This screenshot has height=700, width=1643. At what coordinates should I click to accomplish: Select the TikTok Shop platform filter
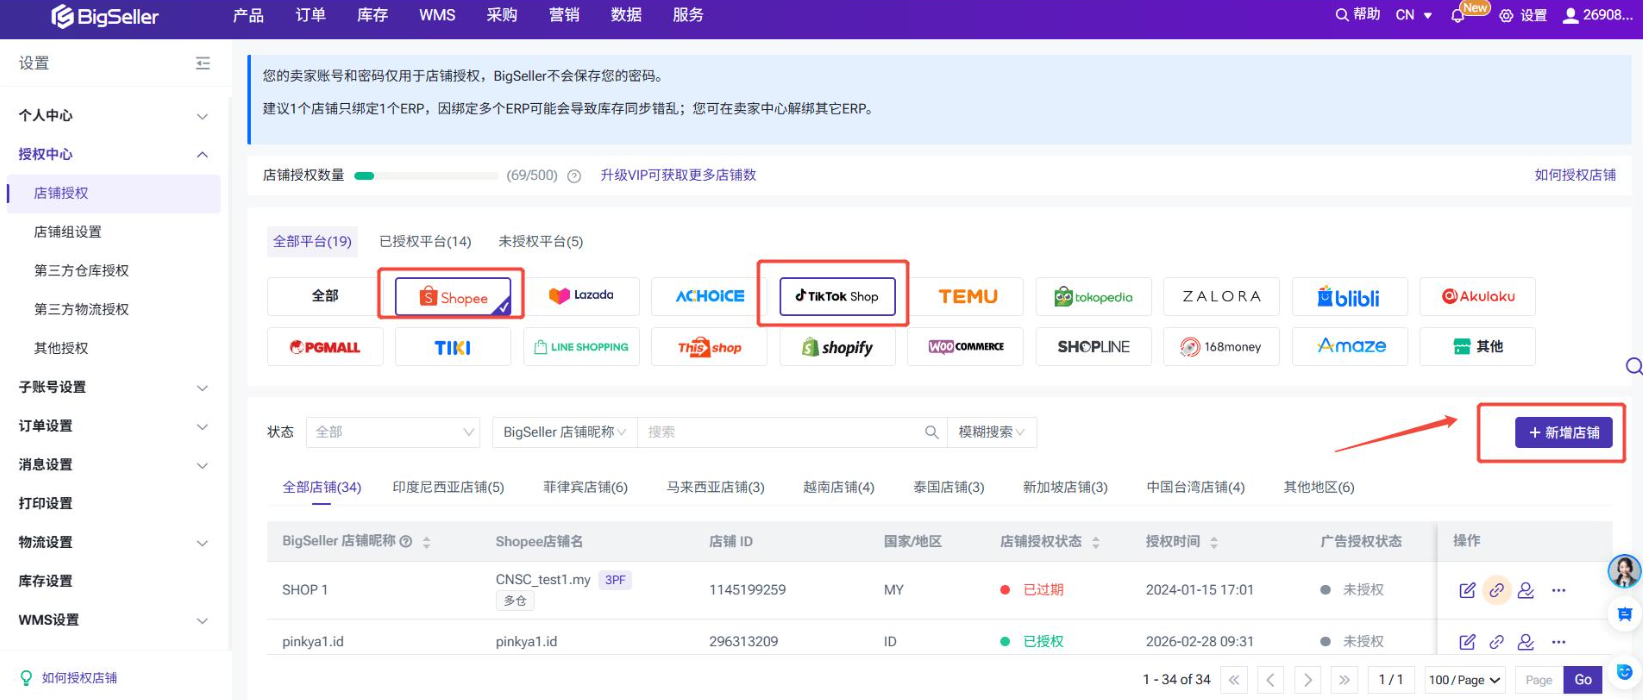837,296
